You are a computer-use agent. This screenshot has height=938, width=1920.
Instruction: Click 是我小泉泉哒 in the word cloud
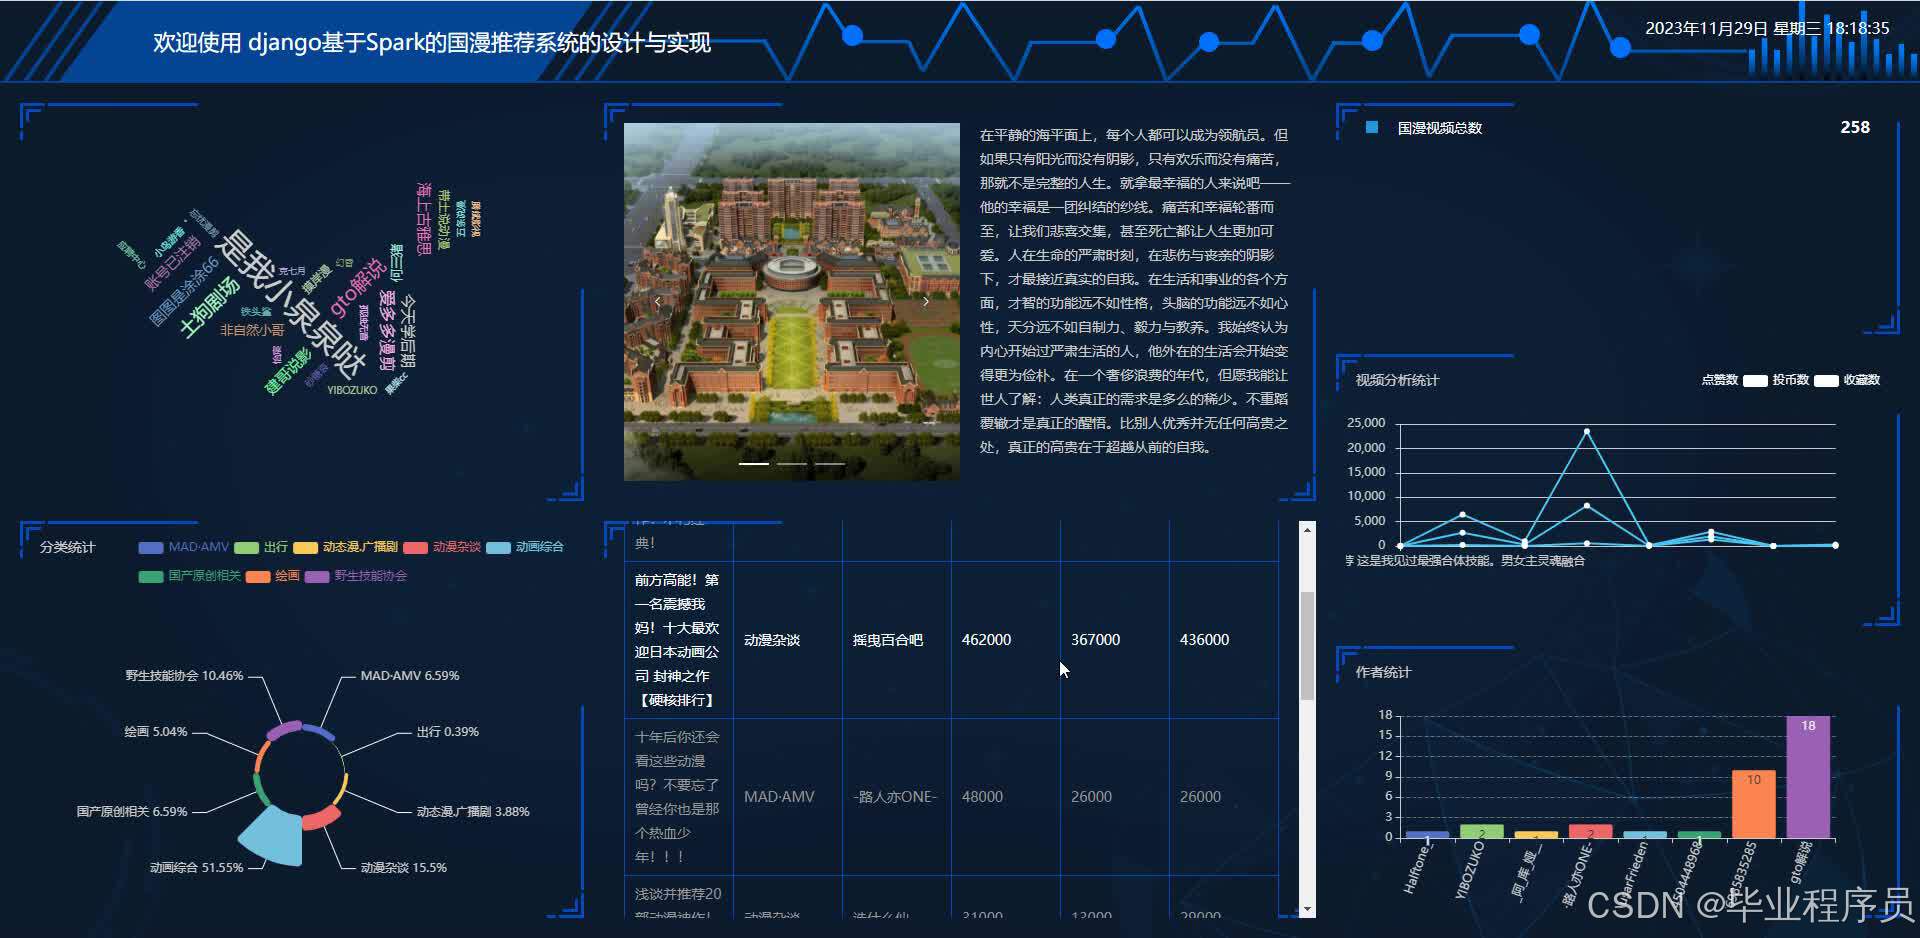[292, 303]
